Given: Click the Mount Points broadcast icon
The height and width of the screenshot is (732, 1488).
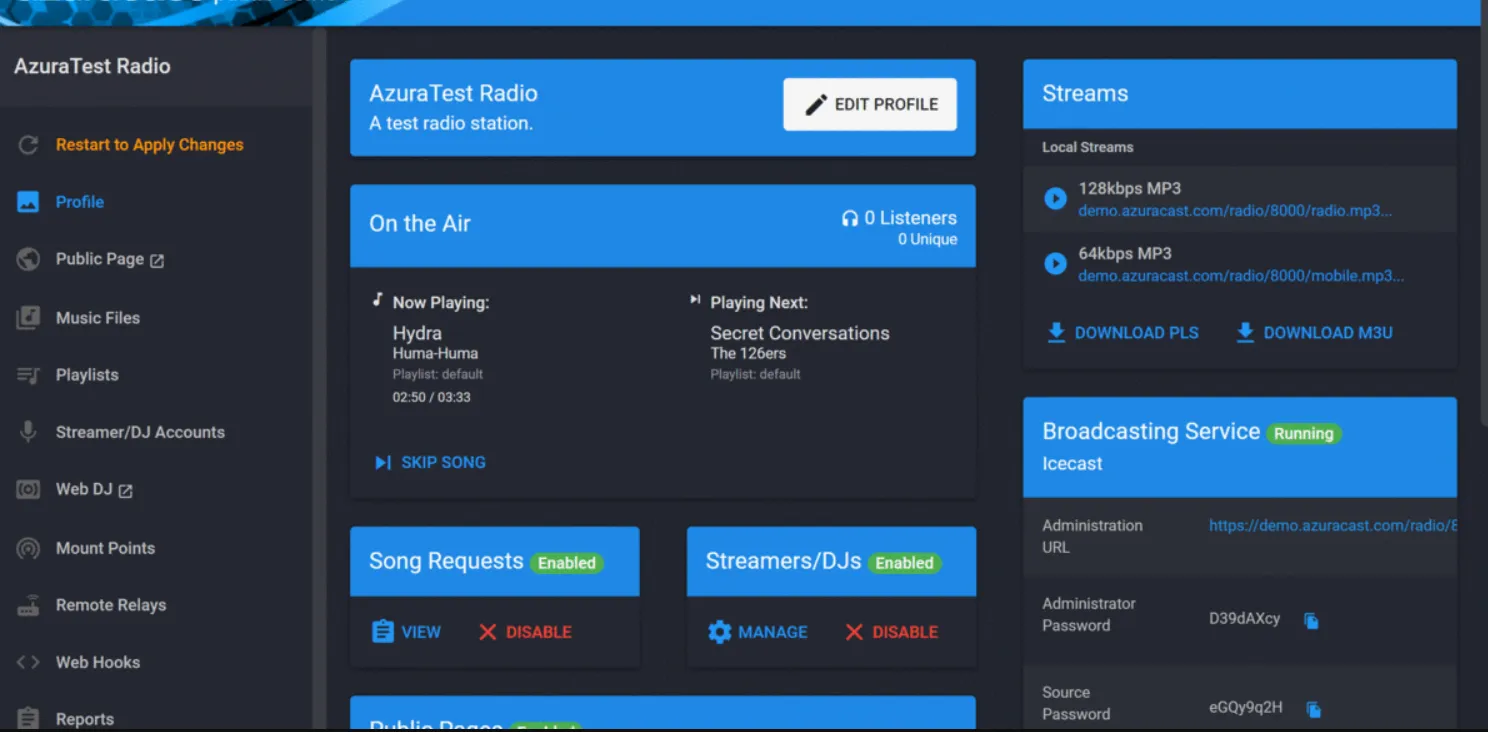Looking at the screenshot, I should click(28, 548).
